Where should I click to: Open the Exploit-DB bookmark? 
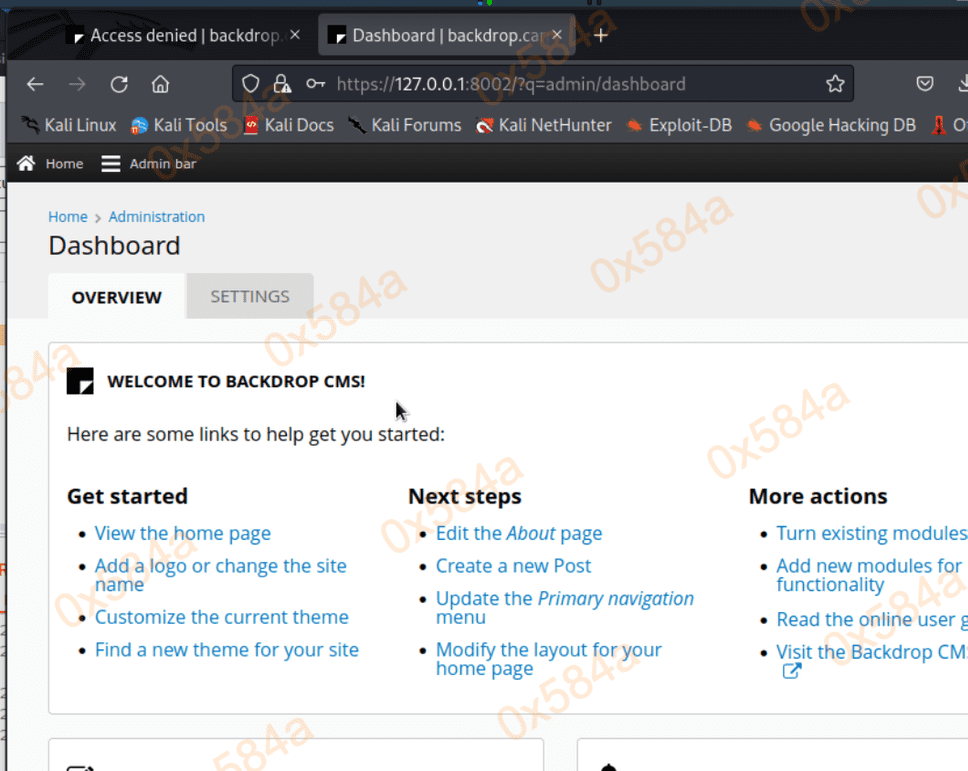[679, 125]
